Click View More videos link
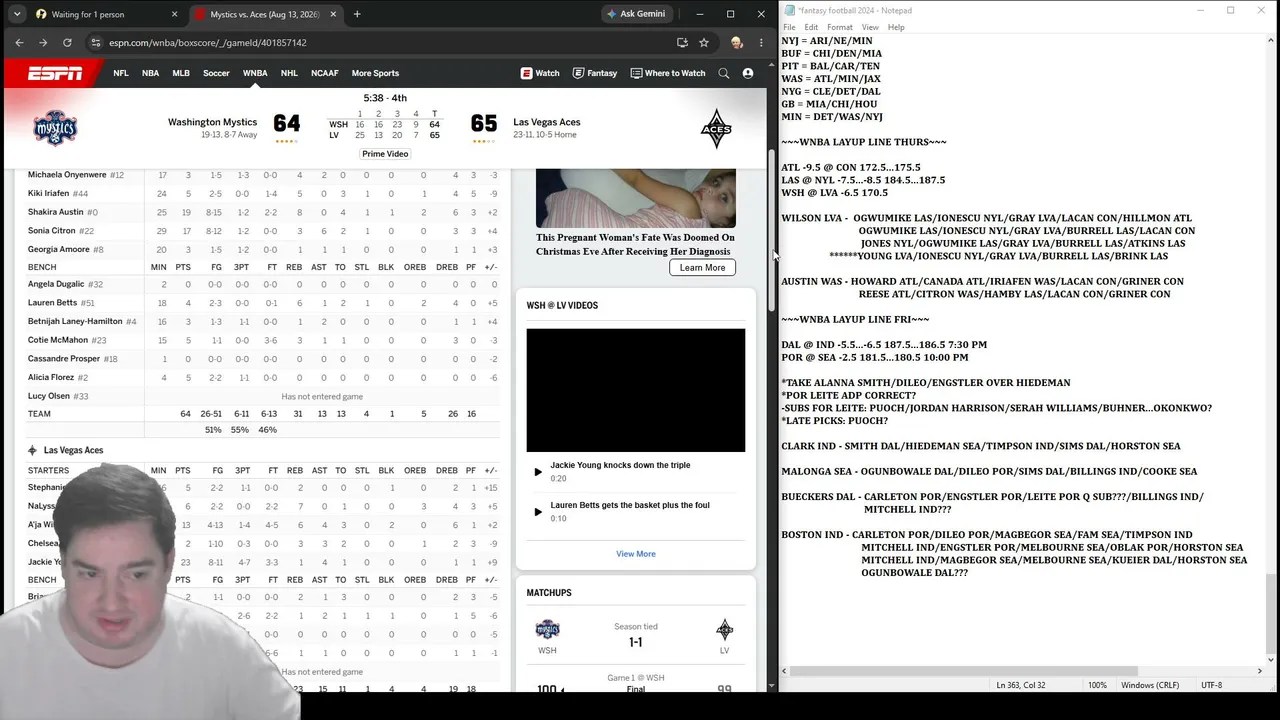Screen dimensions: 1280x720 point(636,554)
